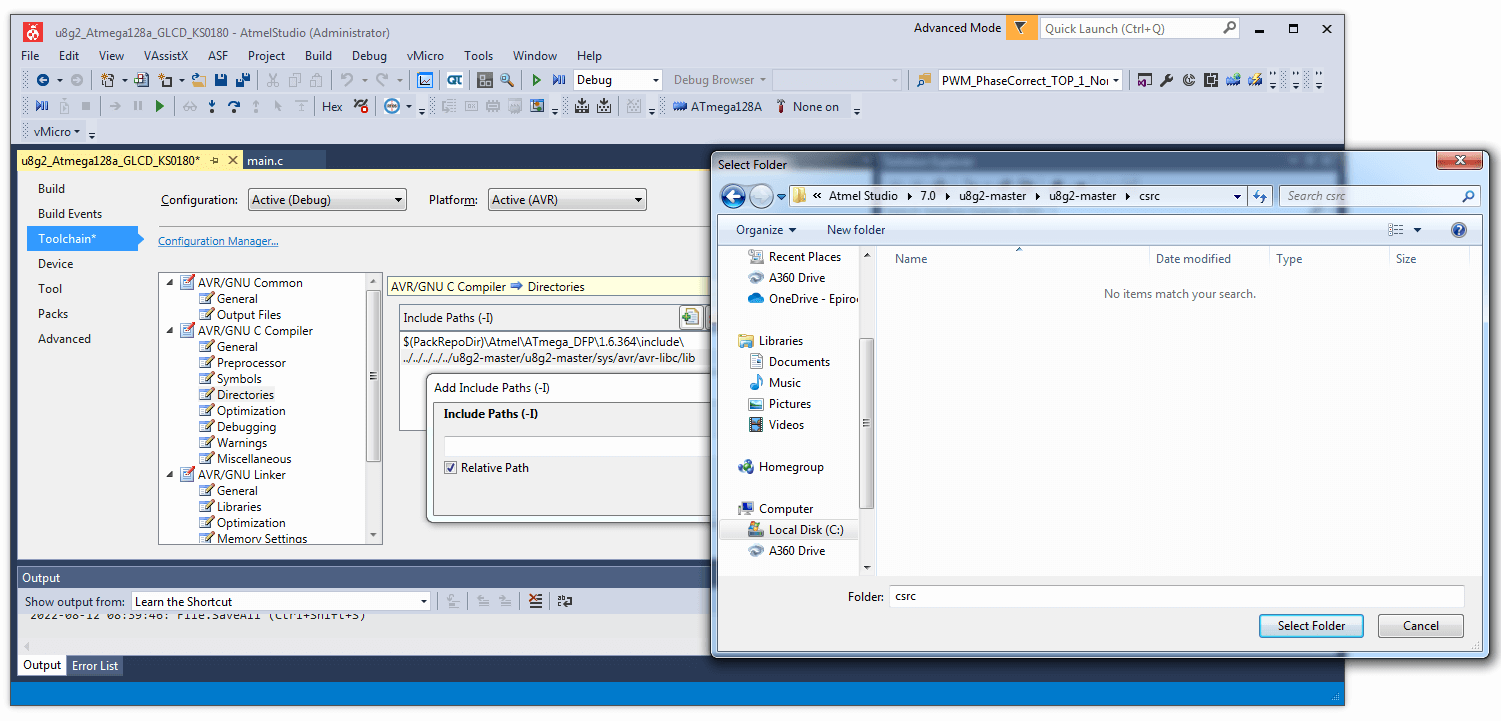The width and height of the screenshot is (1501, 721).
Task: Collapse the AVR/GNU Linker tree node
Action: (x=169, y=475)
